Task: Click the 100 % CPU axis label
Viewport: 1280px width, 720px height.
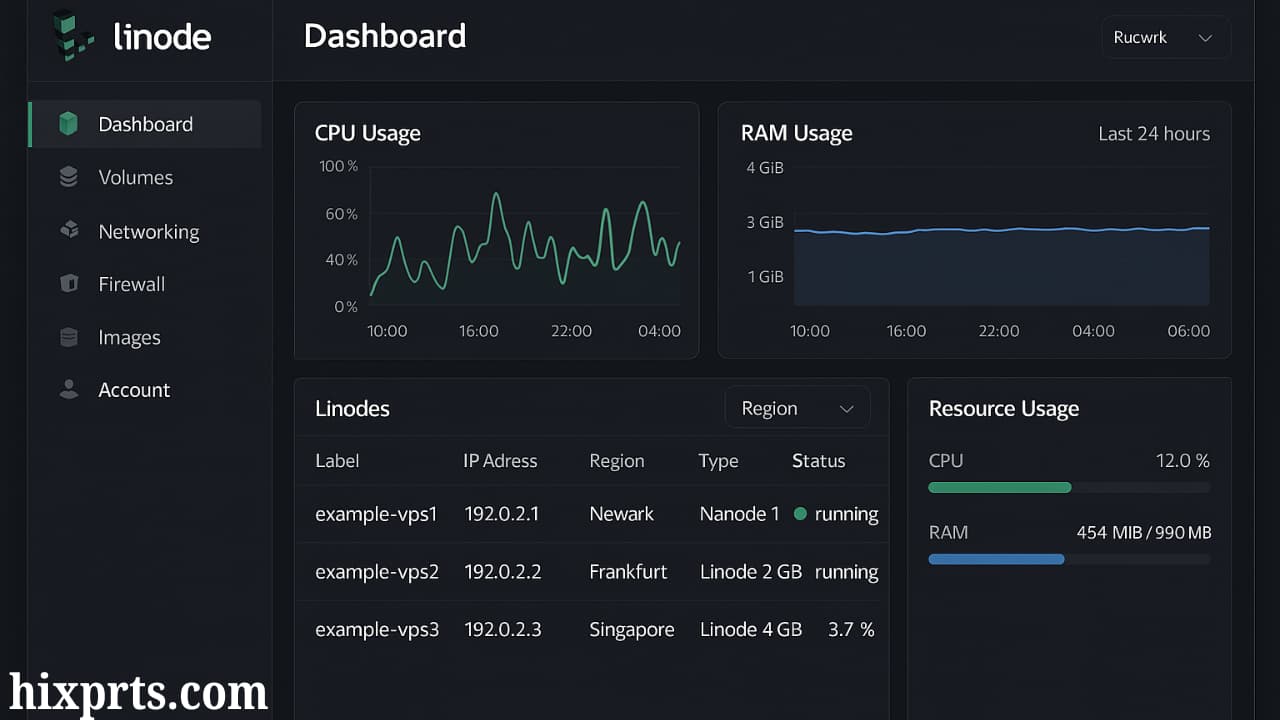Action: pyautogui.click(x=338, y=166)
